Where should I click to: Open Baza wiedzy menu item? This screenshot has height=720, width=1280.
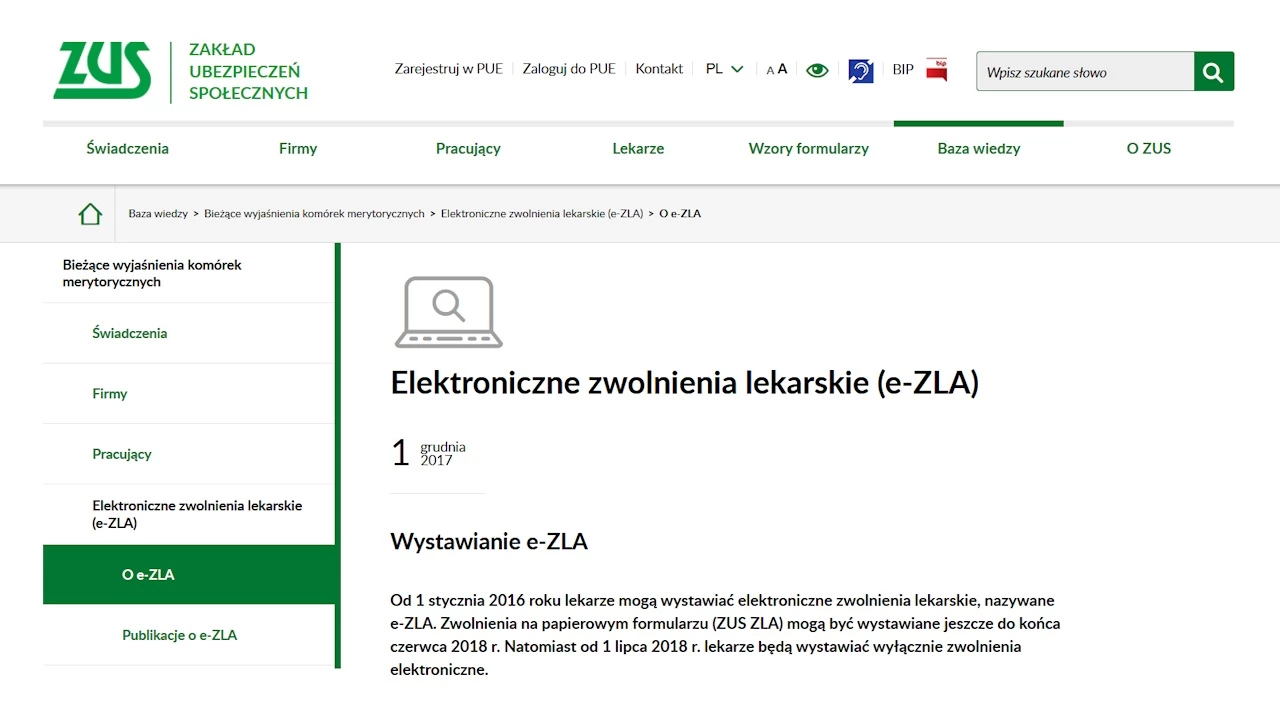[x=979, y=148]
